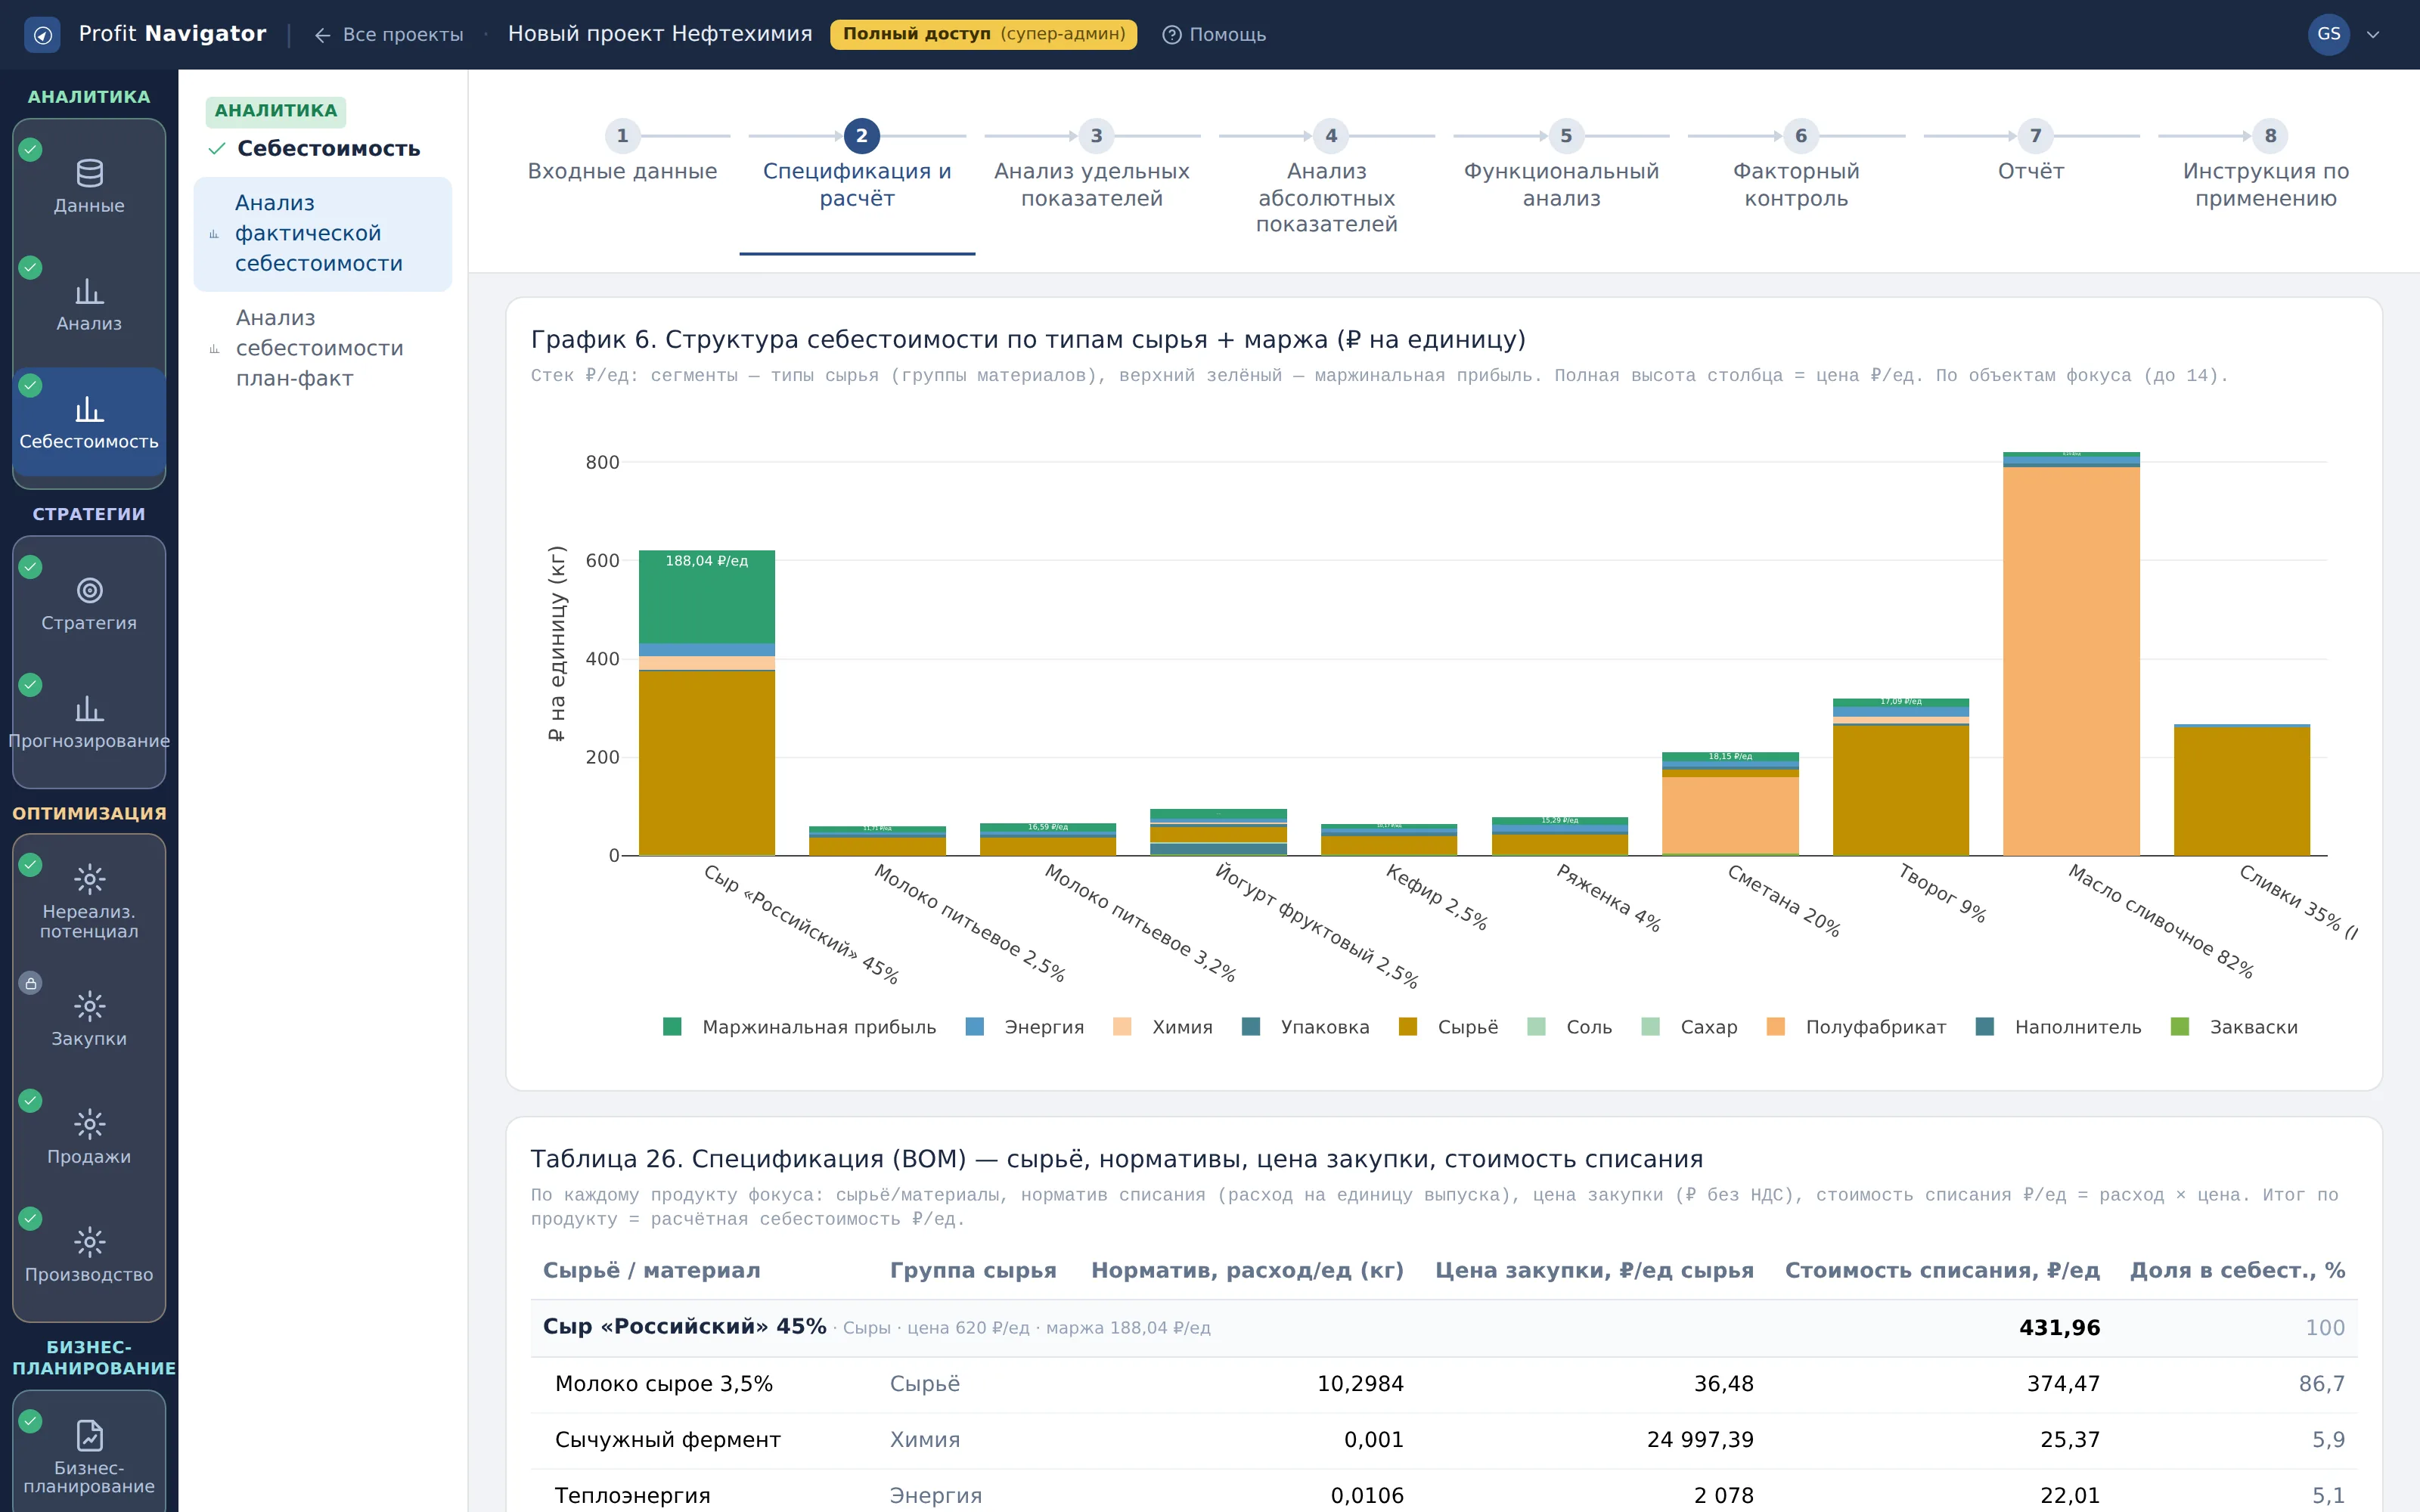Click the Profit Navigator compass logo
2420x1512 pixels.
(x=42, y=35)
